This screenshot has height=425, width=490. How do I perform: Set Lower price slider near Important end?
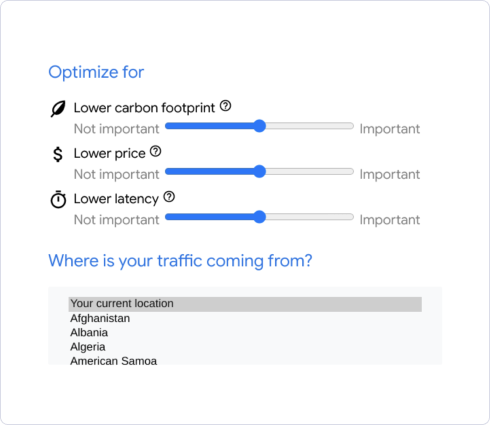tap(345, 171)
